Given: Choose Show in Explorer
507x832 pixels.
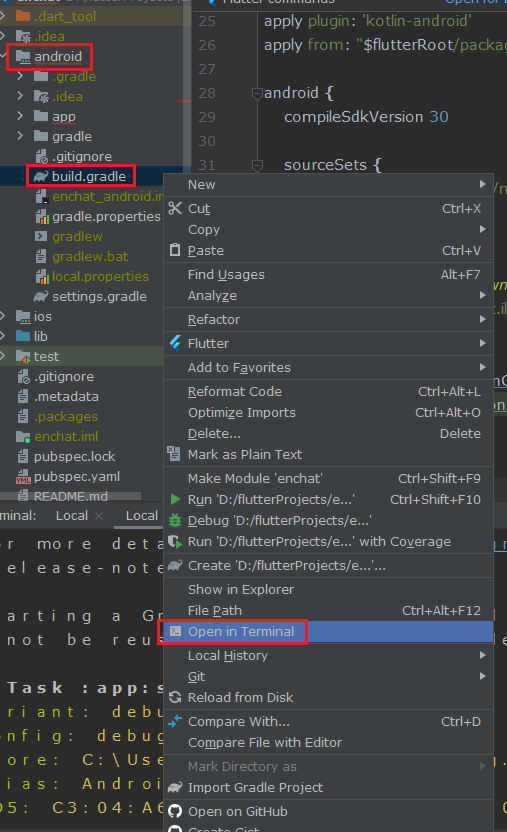Looking at the screenshot, I should click(329, 590).
